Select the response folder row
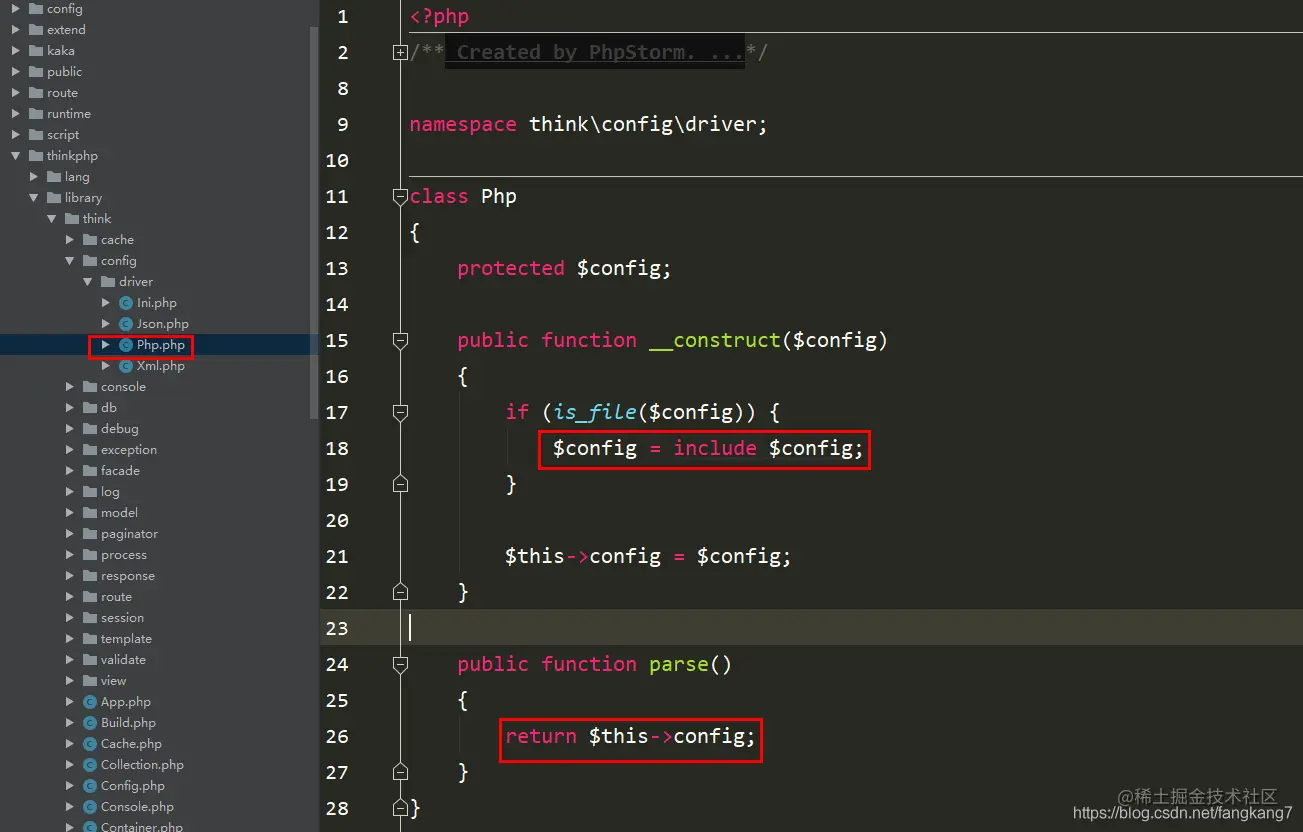This screenshot has width=1303, height=832. click(x=160, y=576)
